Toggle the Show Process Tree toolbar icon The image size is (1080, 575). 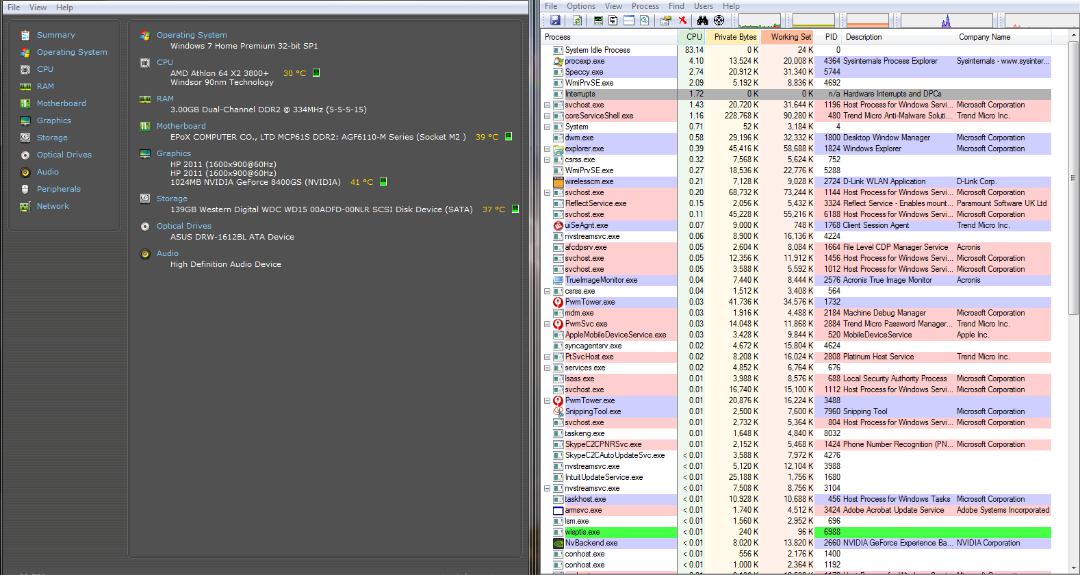pyautogui.click(x=613, y=21)
